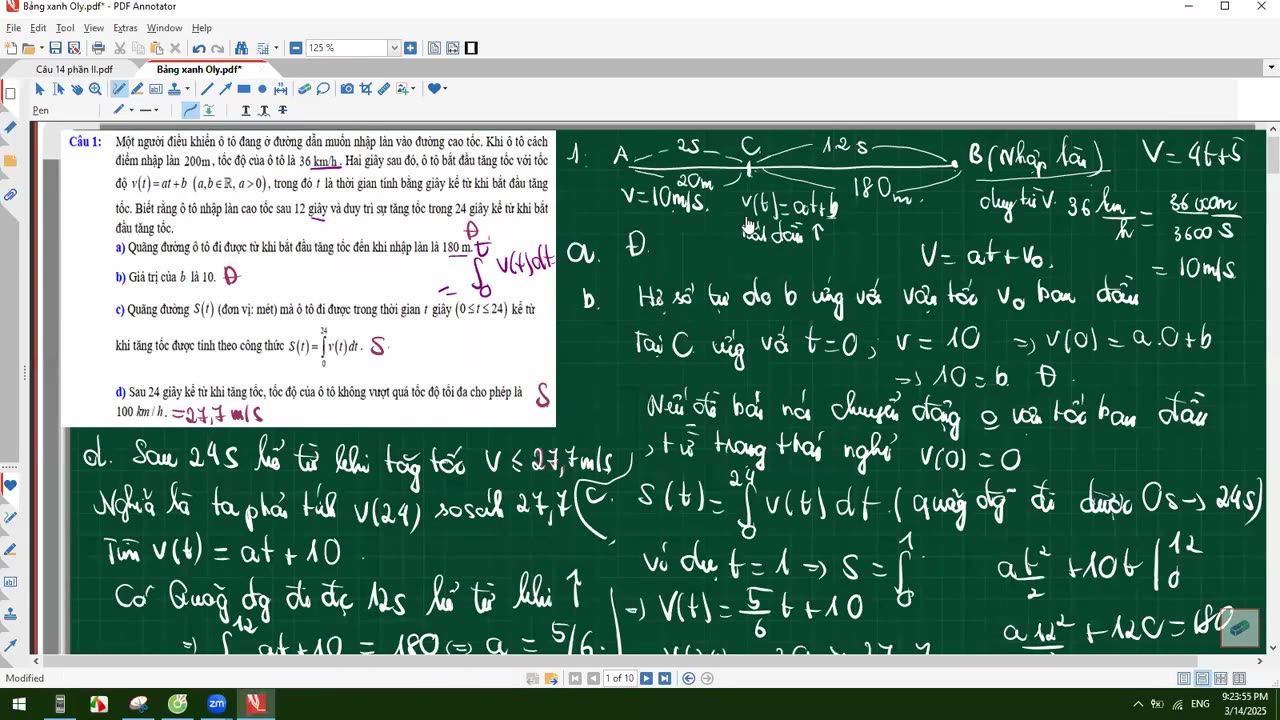Switch to continuous page layout
Screen dimensions: 1280x720
[1202, 678]
